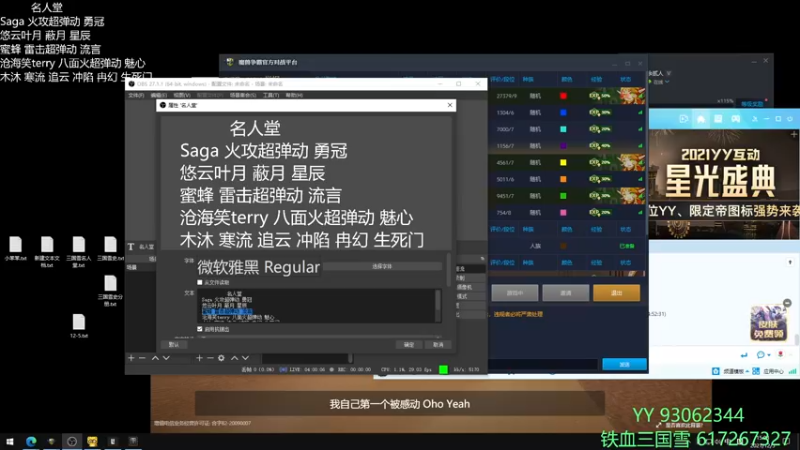800x450 pixels.
Task: Open the 应用中心 app center icon in YY
Action: (756, 371)
